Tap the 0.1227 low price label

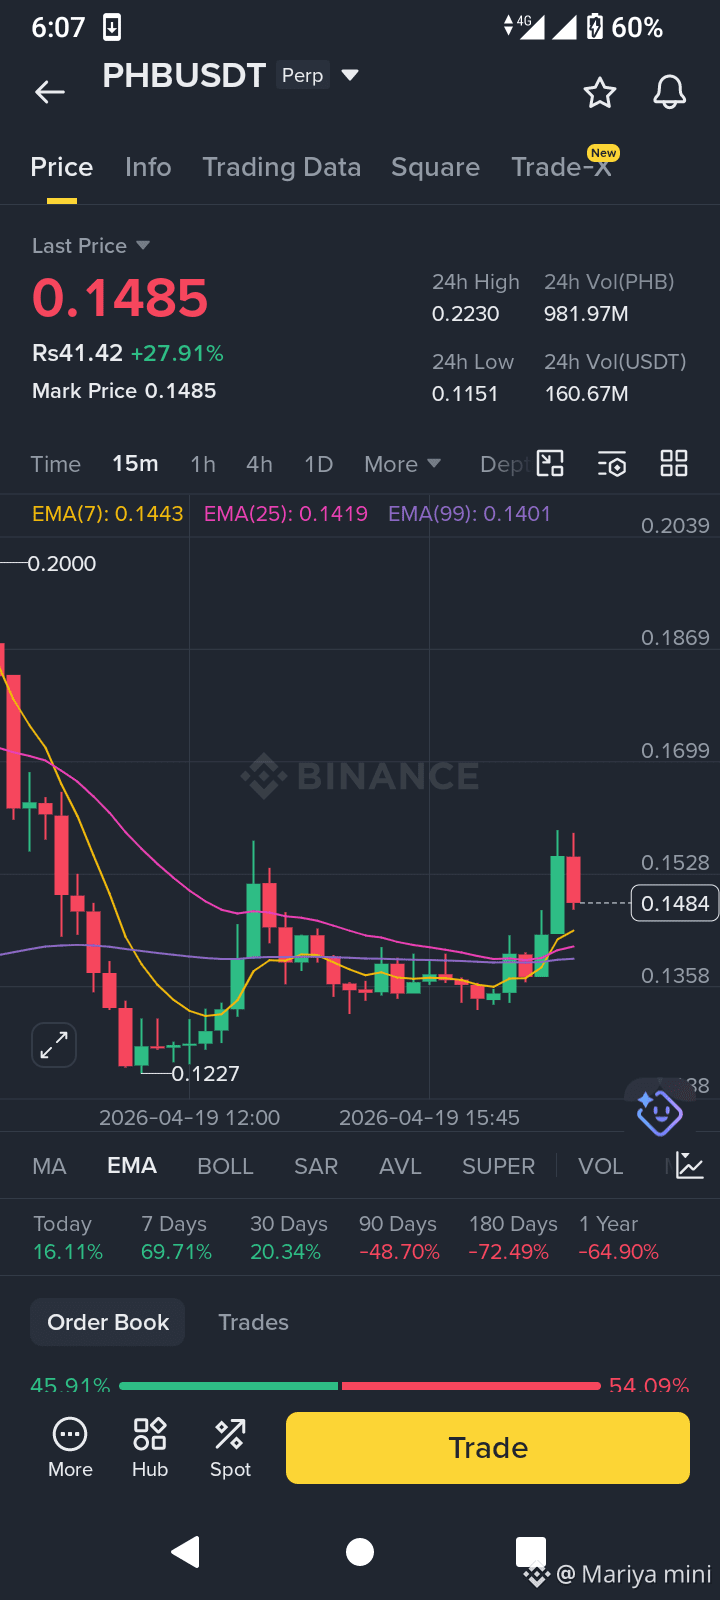(x=205, y=1074)
